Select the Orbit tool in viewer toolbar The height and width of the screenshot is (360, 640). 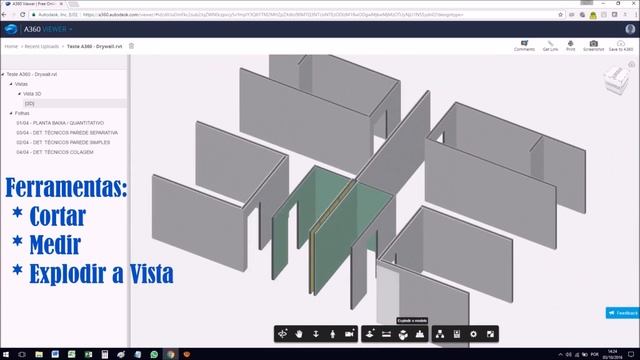(x=282, y=334)
